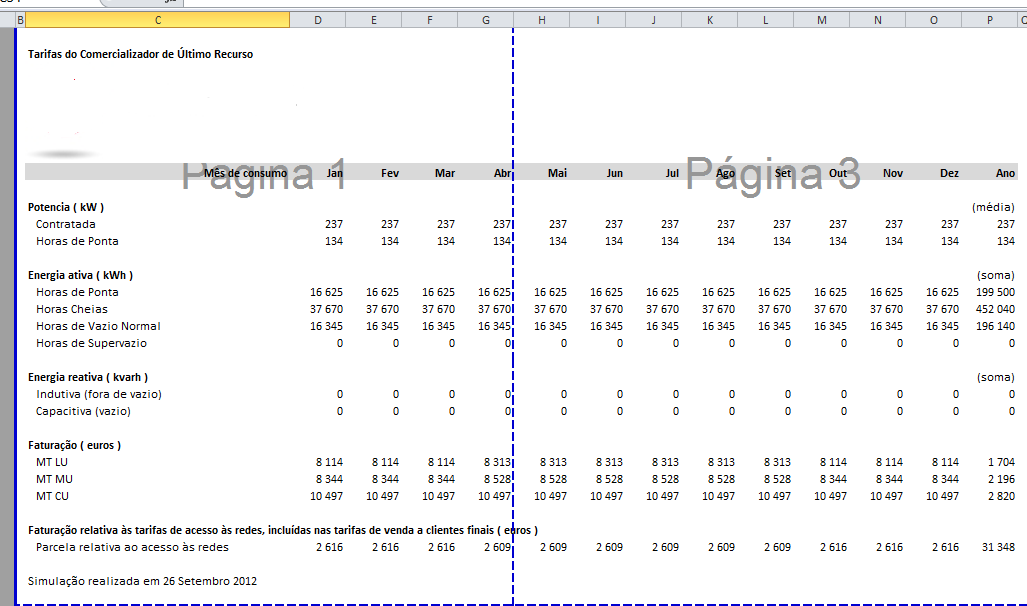Click the 'Energia ativa ( kWh )' heading cell
Viewport: 1027px width, 606px height.
pyautogui.click(x=80, y=275)
